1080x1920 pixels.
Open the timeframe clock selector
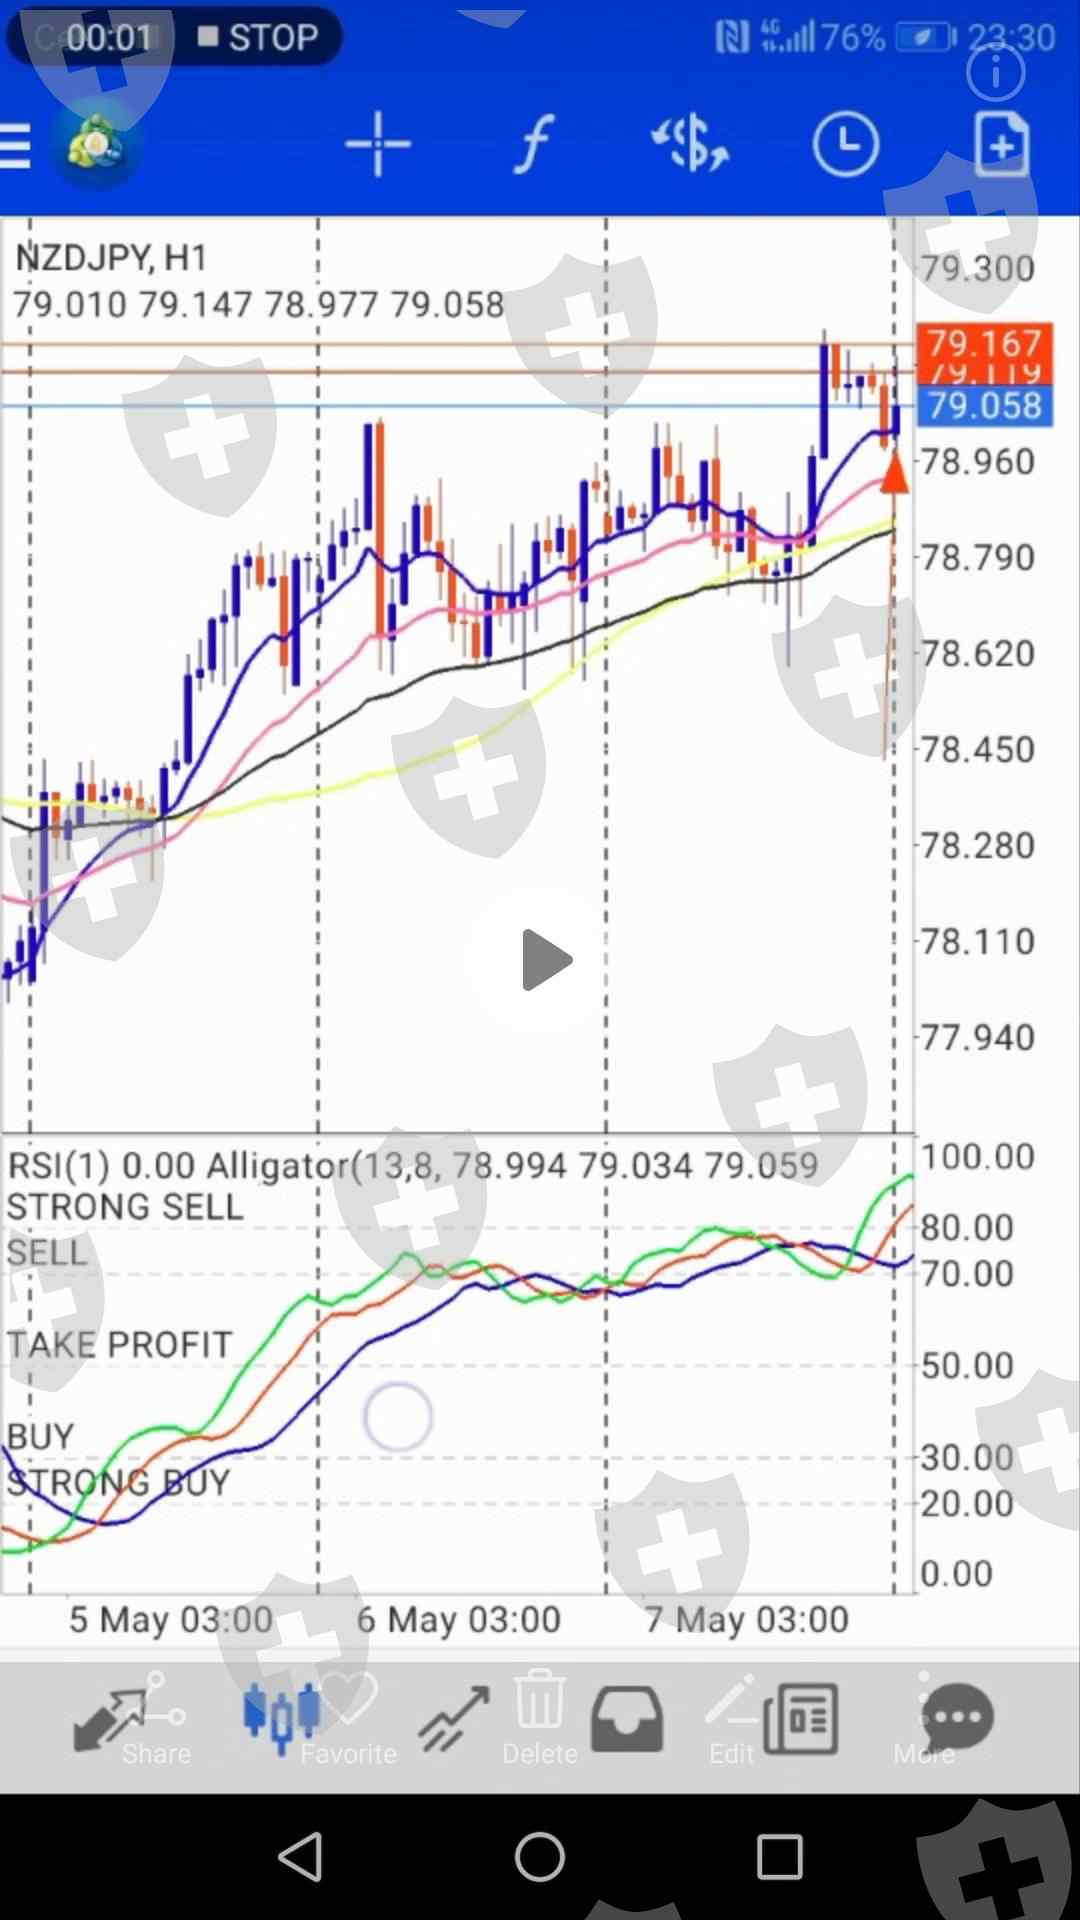click(846, 145)
